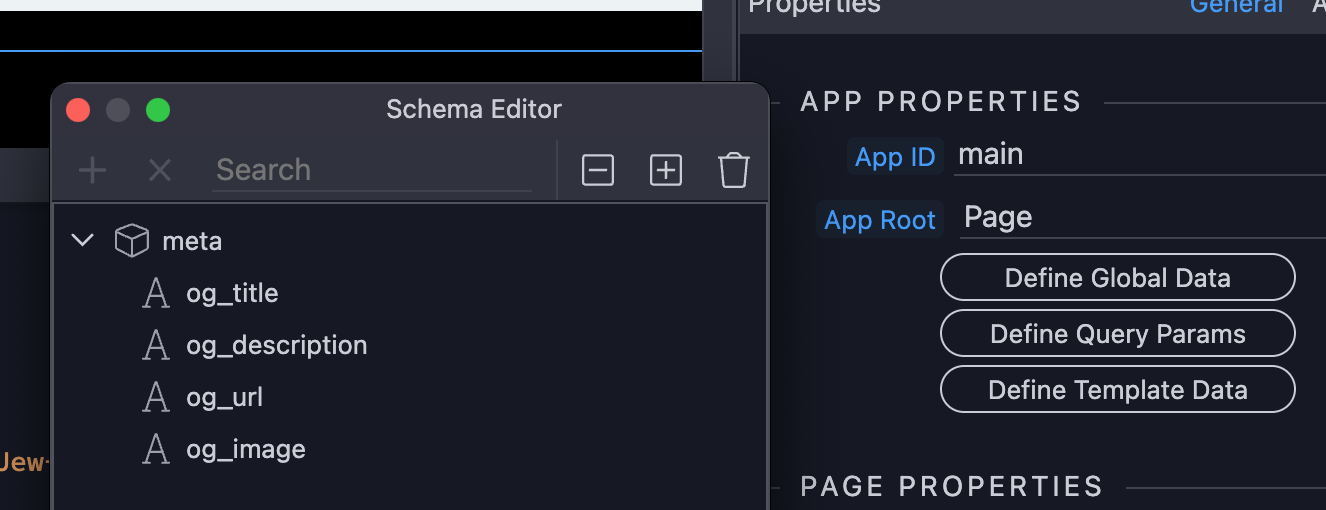Expand all schema nodes with plus-box icon
Image resolution: width=1326 pixels, height=510 pixels.
pos(666,170)
